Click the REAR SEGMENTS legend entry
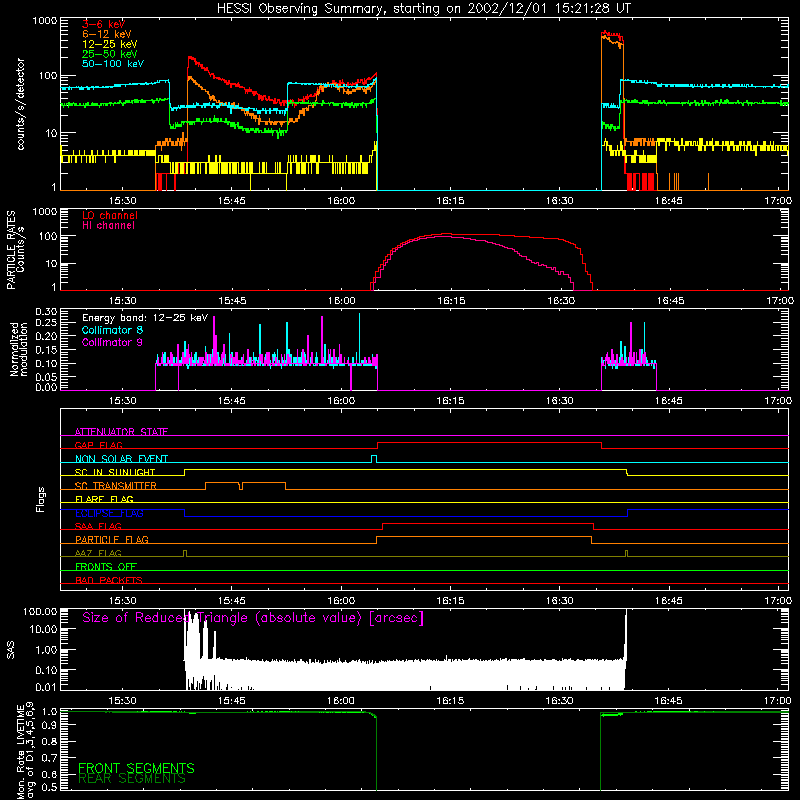 132,779
